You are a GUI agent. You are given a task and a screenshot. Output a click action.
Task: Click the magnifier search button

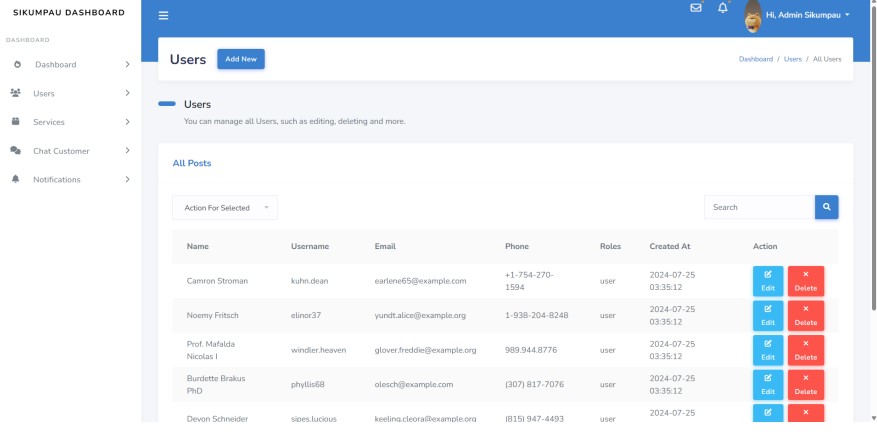[827, 207]
